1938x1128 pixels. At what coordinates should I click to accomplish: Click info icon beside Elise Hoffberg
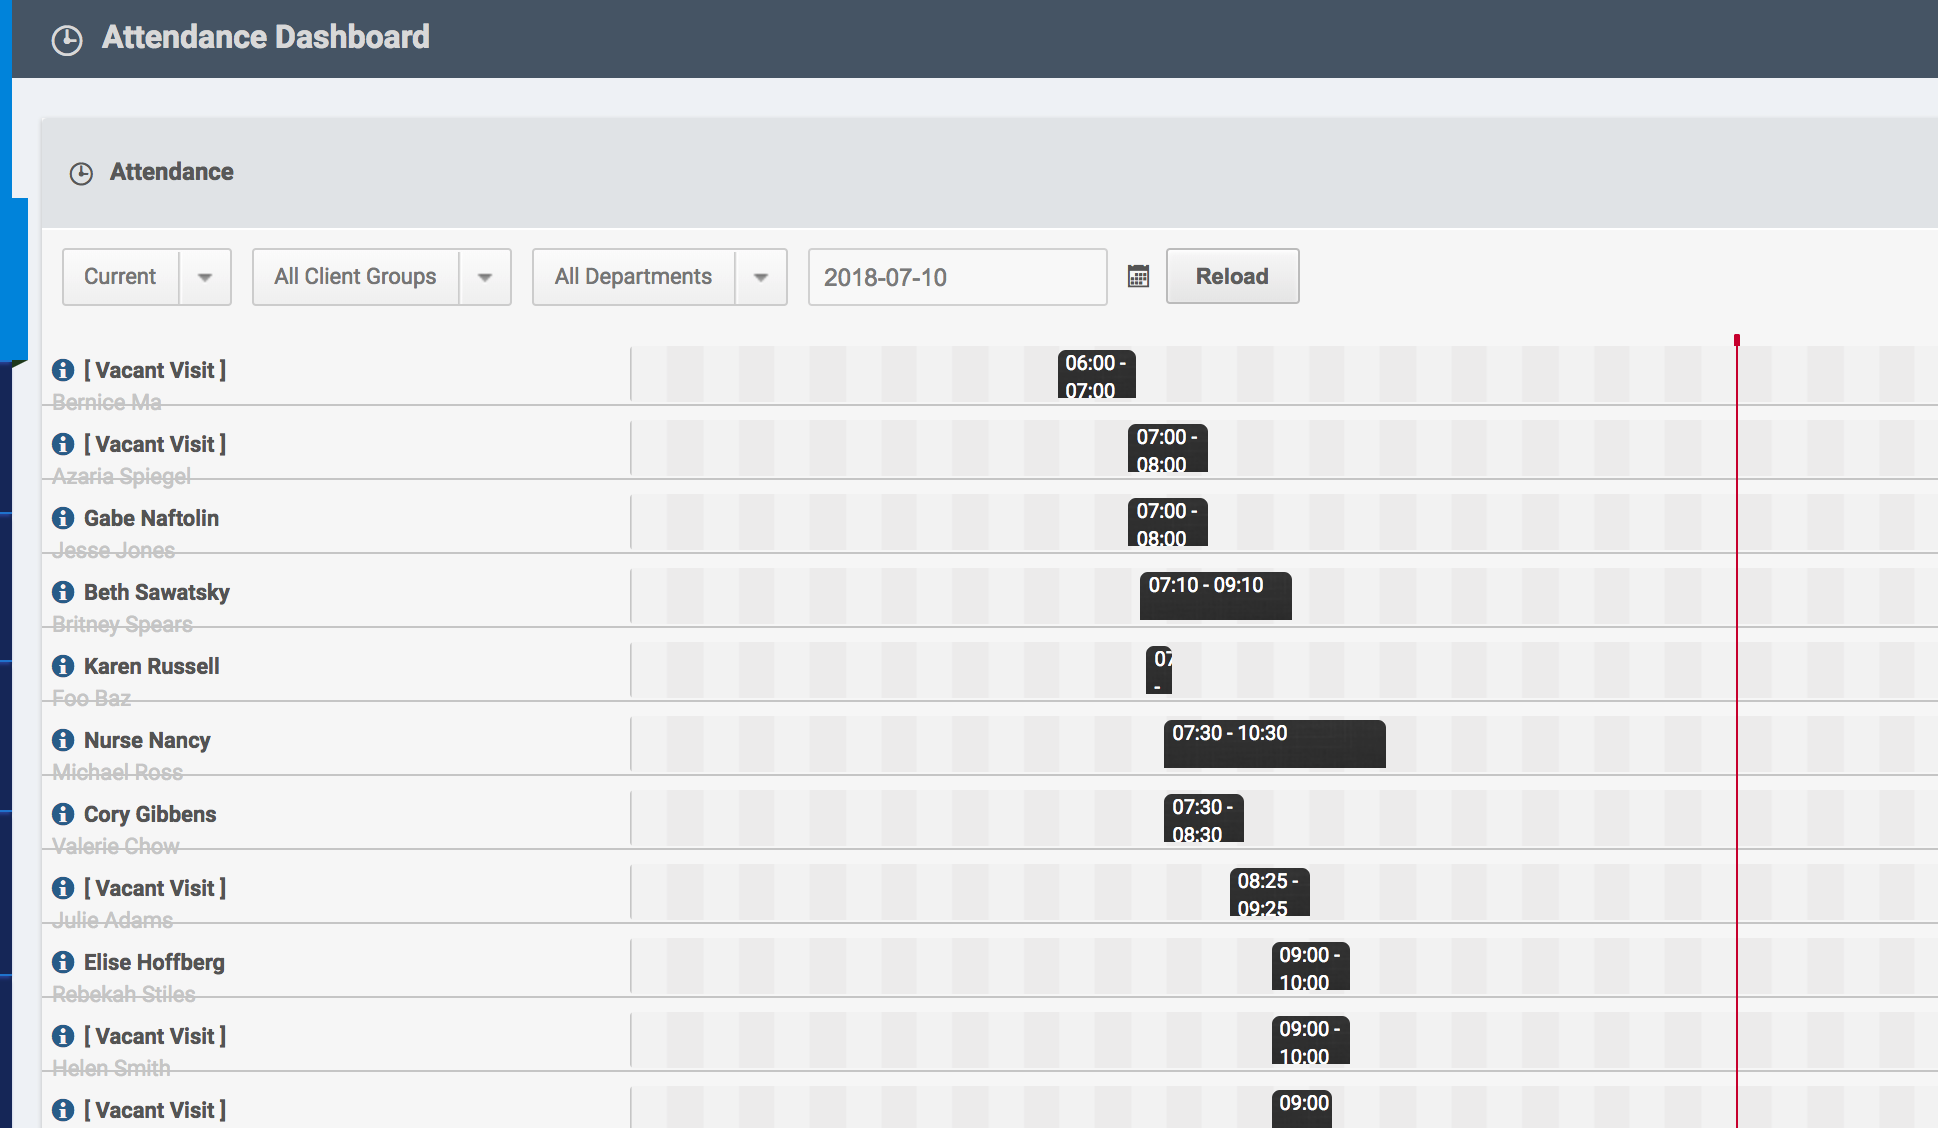click(63, 962)
